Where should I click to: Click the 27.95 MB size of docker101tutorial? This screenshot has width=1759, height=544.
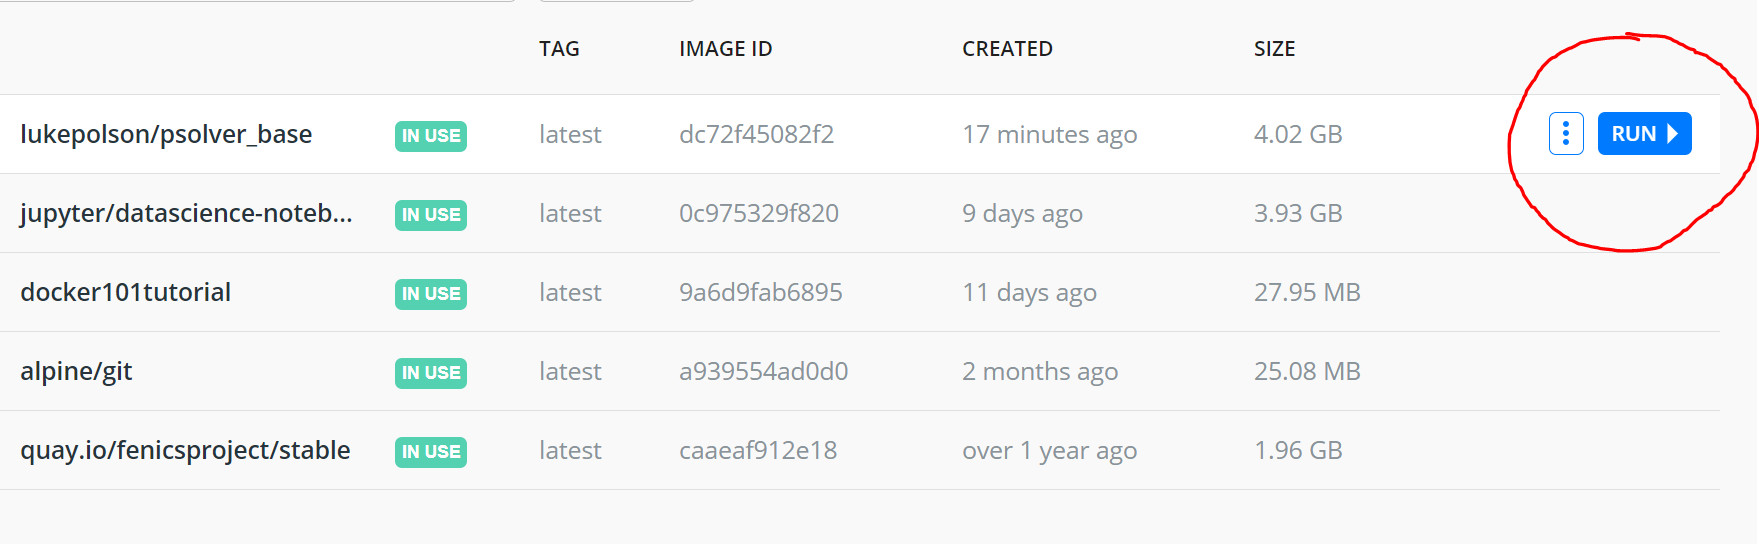click(x=1307, y=292)
